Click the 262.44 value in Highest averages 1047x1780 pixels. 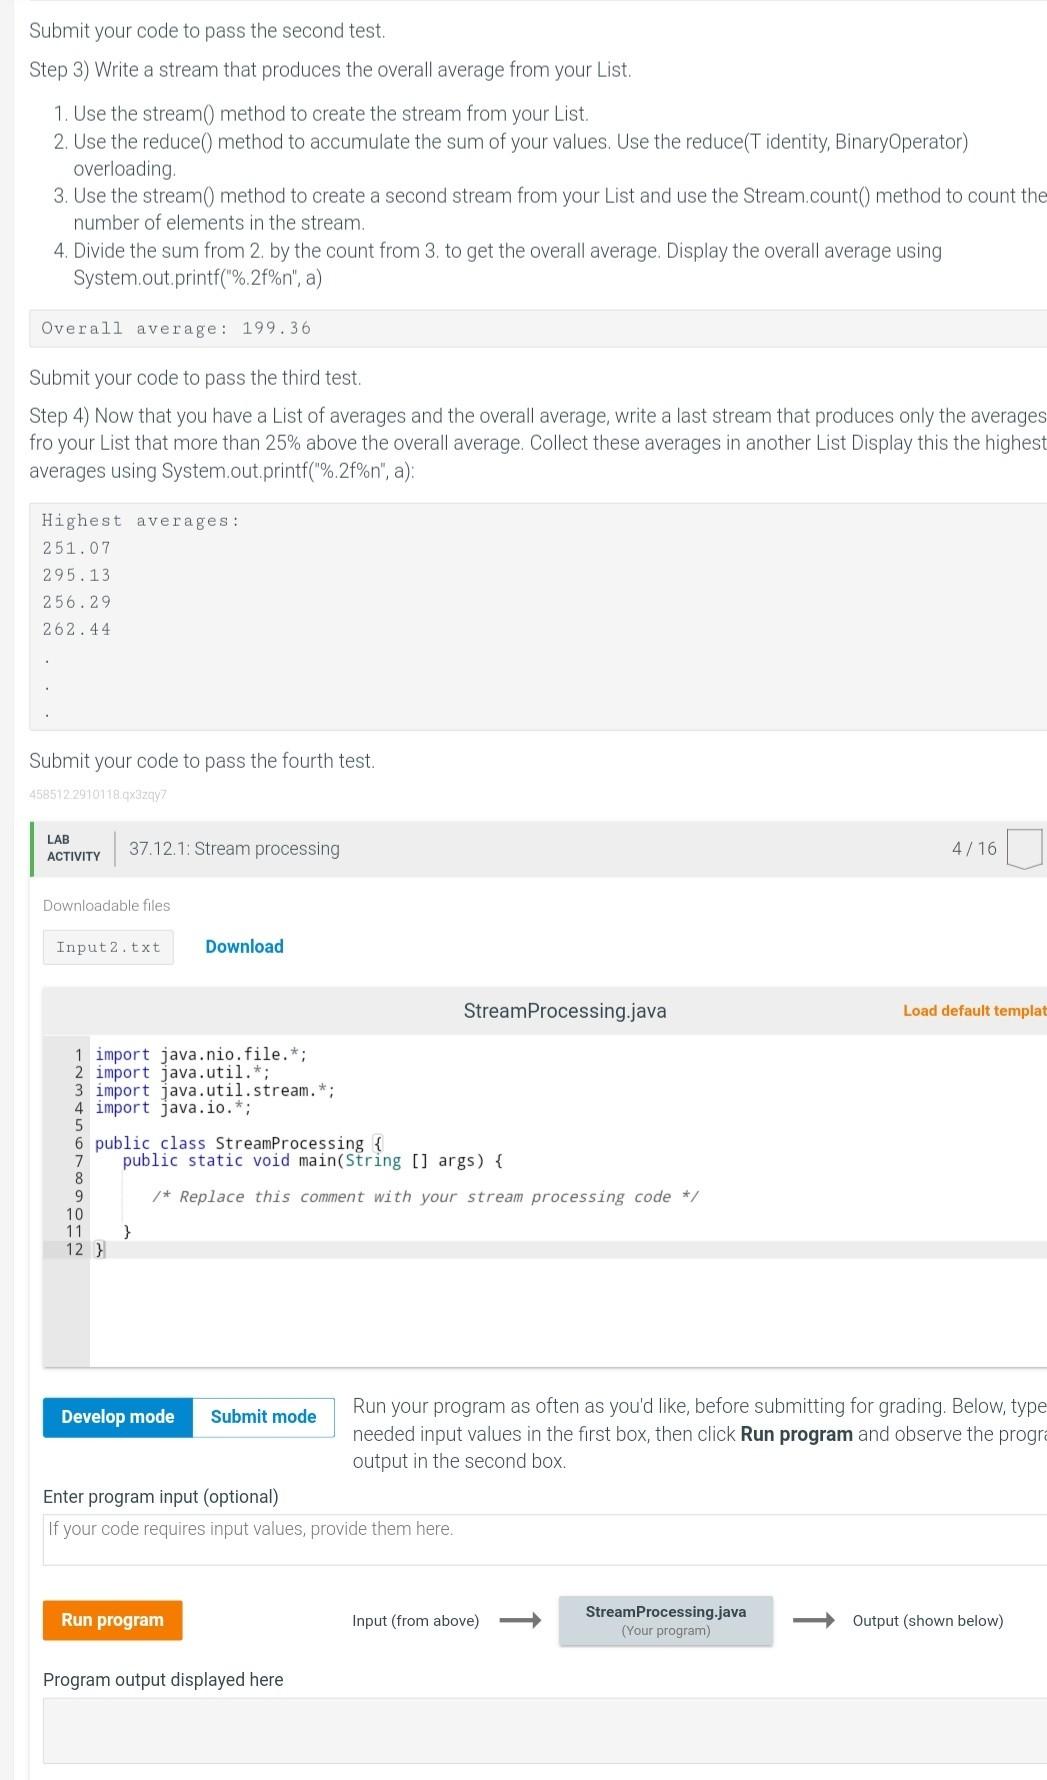point(77,629)
